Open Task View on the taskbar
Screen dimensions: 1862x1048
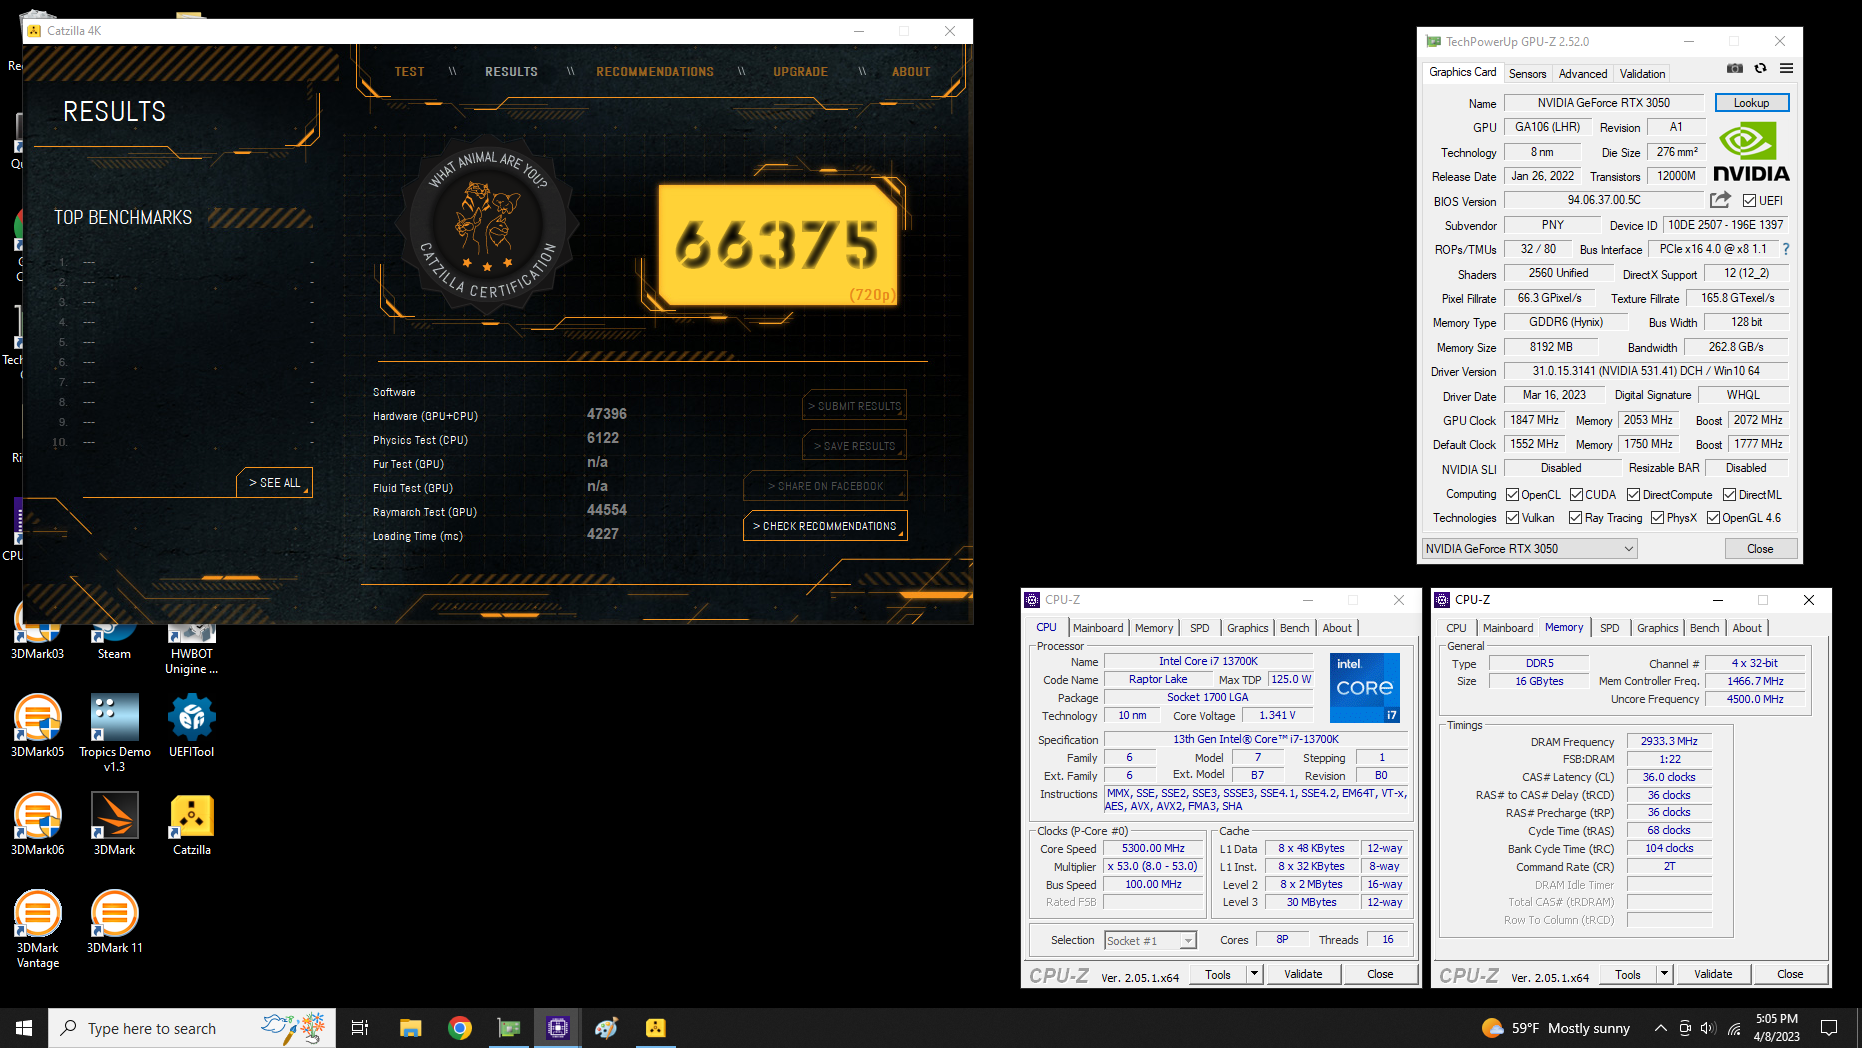point(360,1028)
